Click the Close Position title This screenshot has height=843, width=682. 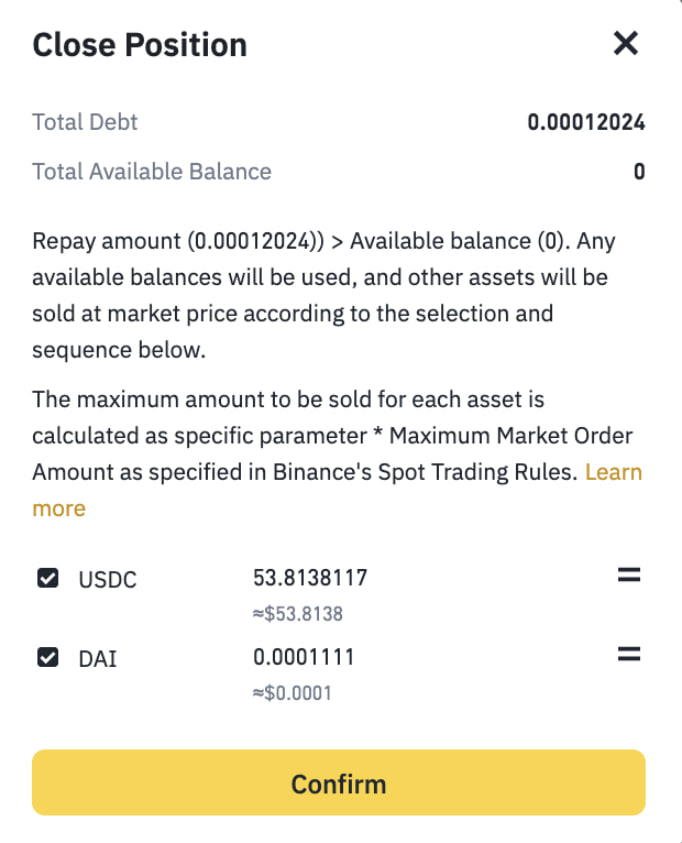click(x=139, y=44)
